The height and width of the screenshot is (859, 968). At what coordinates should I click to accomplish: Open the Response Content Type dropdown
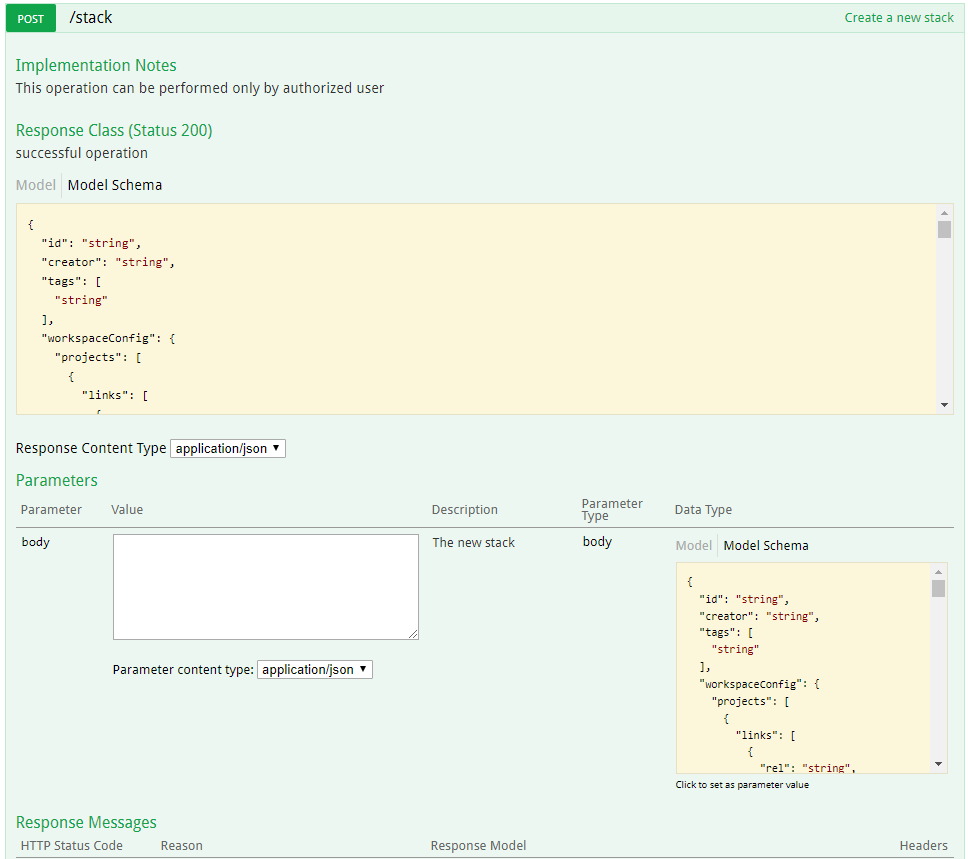tap(228, 449)
